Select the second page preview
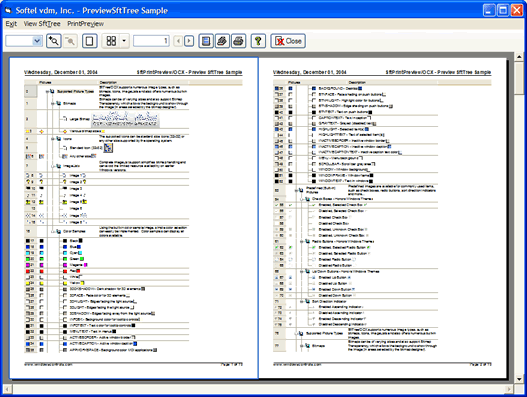Viewport: 527px width, 397px height. click(382, 217)
